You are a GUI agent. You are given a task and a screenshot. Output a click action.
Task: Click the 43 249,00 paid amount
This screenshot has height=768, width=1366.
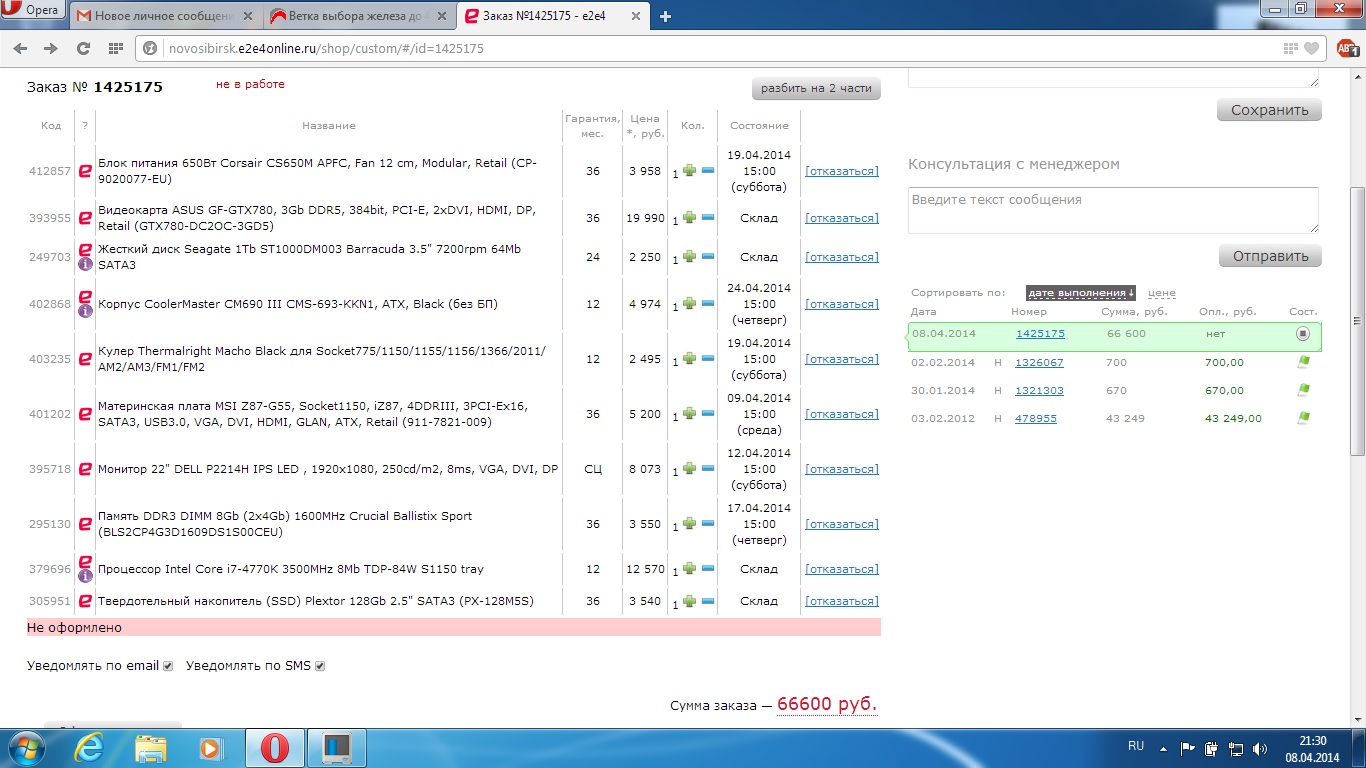pyautogui.click(x=1234, y=418)
